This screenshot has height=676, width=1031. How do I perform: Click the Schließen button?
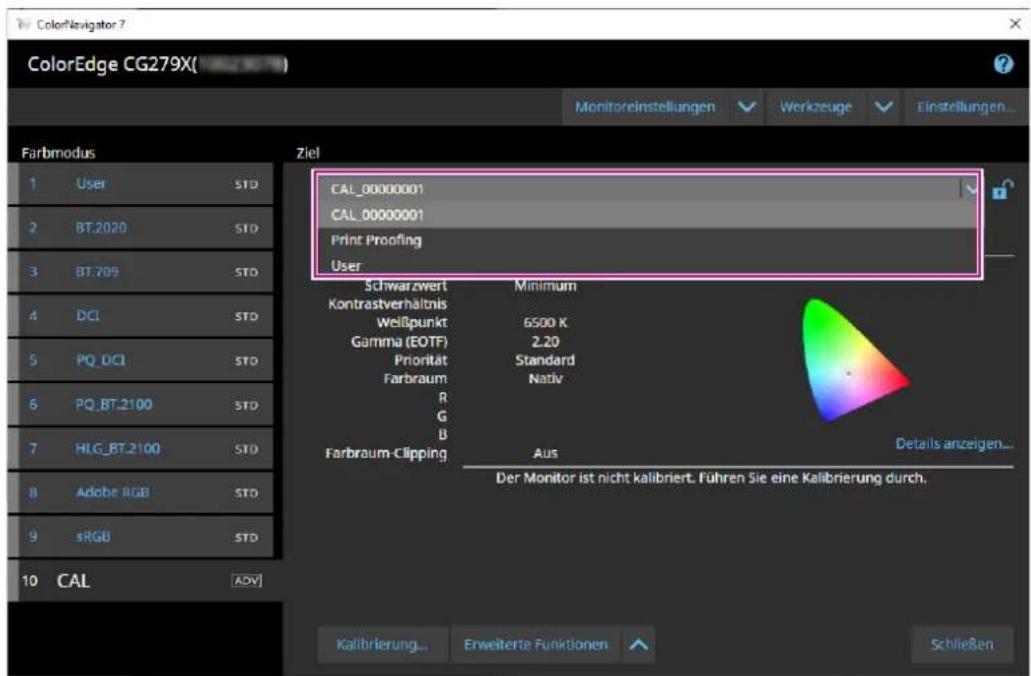(962, 644)
